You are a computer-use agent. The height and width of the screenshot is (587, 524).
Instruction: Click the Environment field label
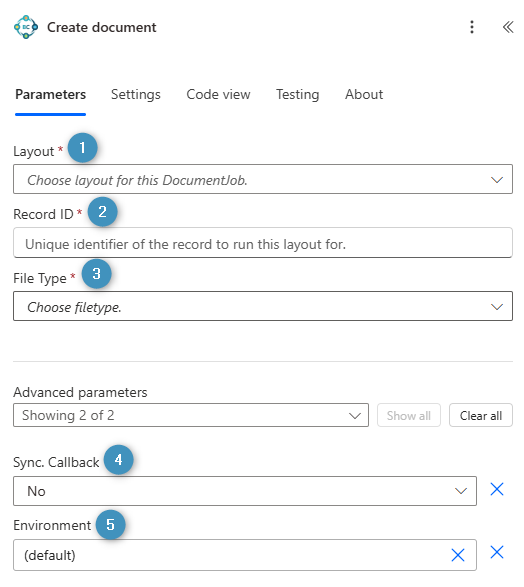pos(52,525)
